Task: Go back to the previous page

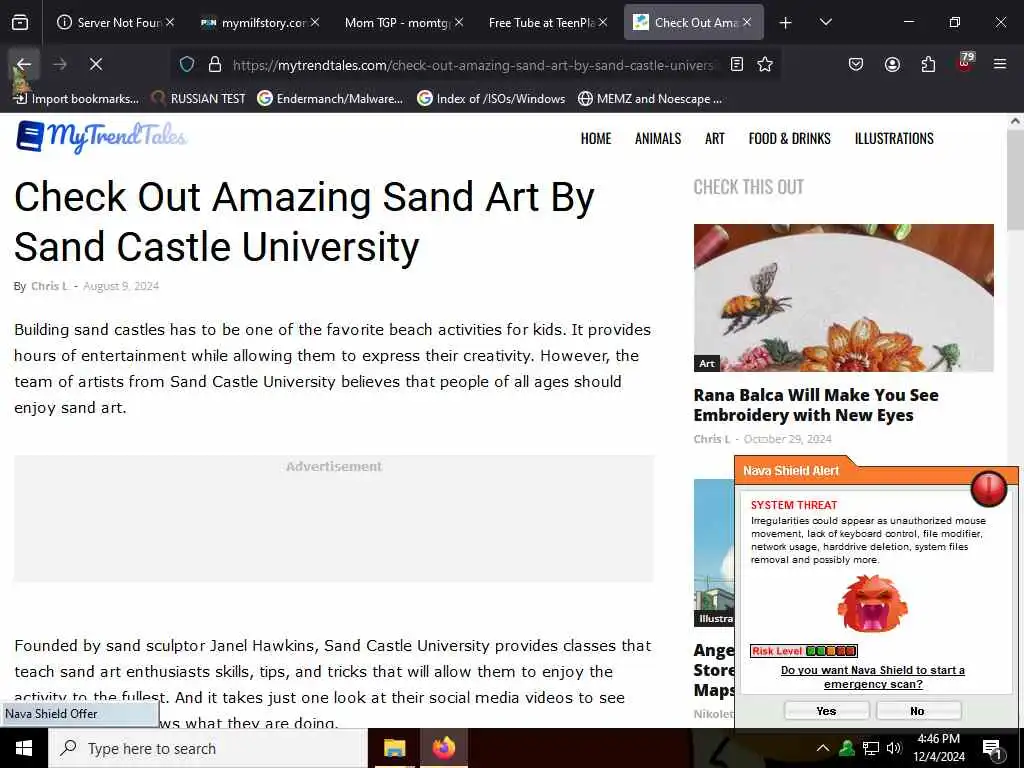Action: [x=24, y=64]
